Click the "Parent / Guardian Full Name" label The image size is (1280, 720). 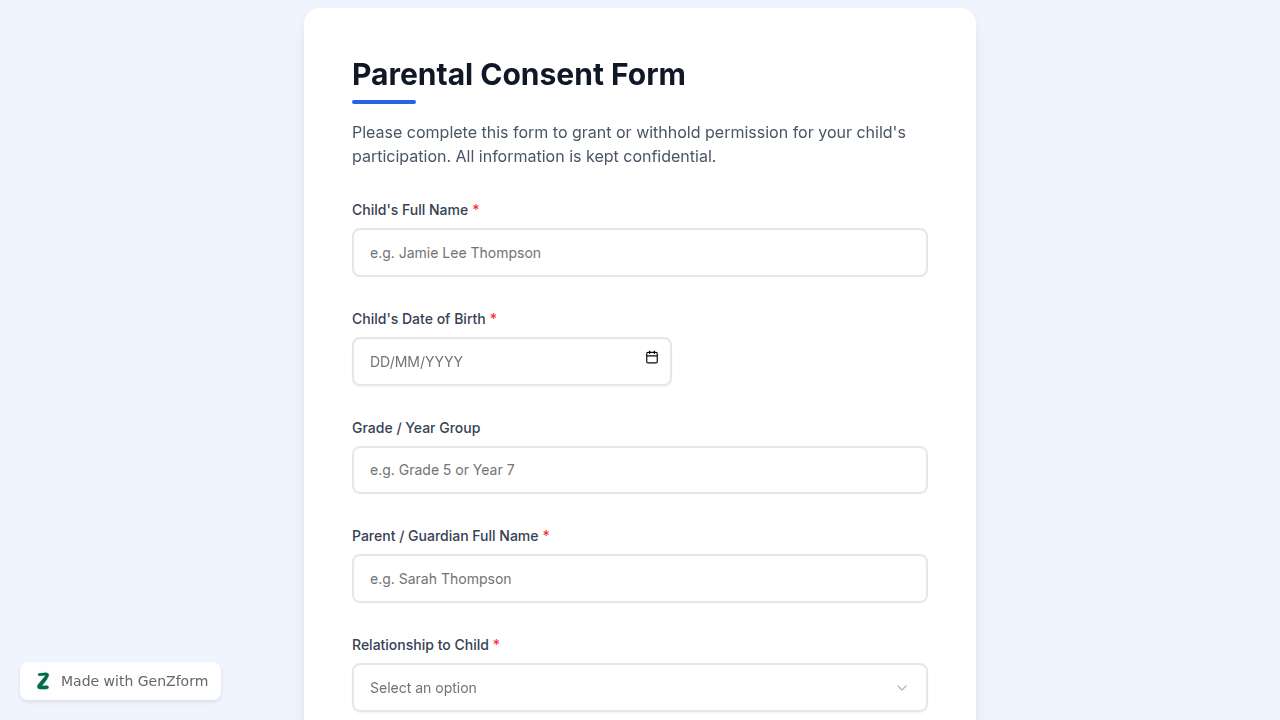(x=445, y=536)
